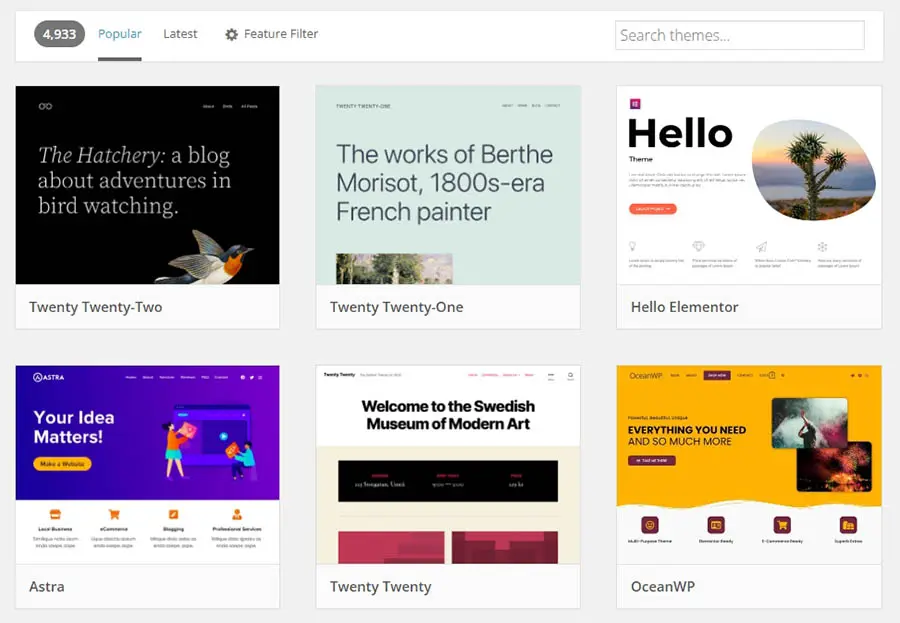
Task: Click inside the Search themes field
Action: pyautogui.click(x=740, y=35)
